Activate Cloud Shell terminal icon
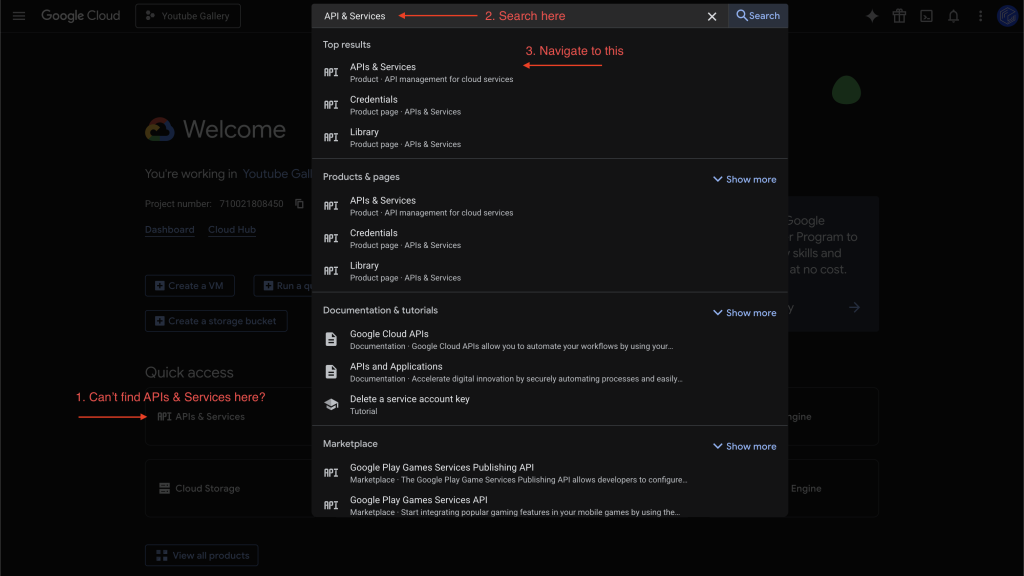Image resolution: width=1024 pixels, height=576 pixels. (927, 16)
